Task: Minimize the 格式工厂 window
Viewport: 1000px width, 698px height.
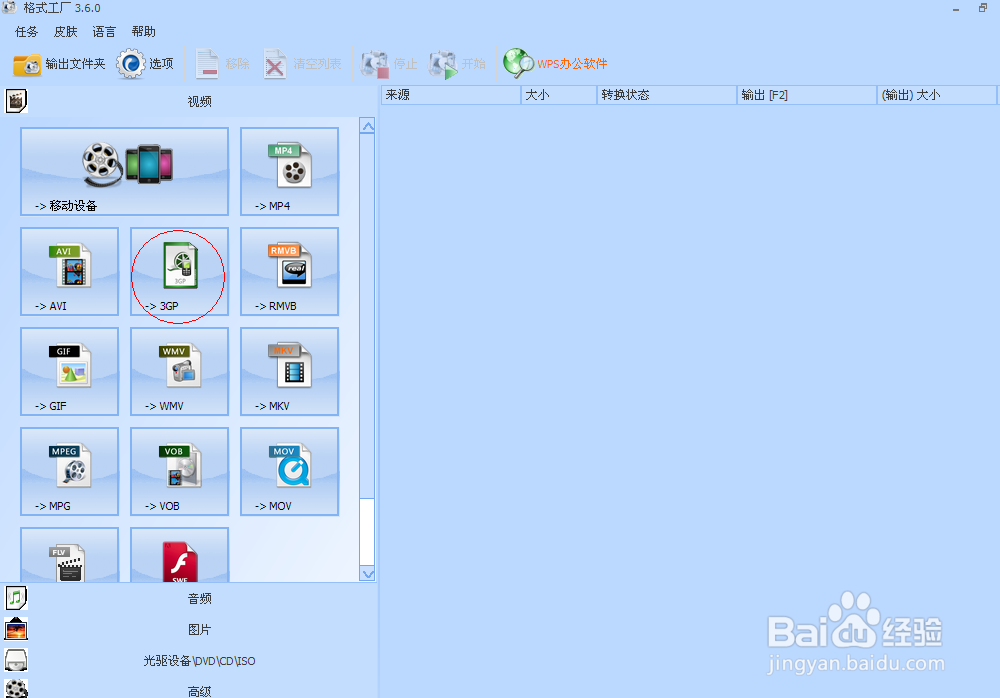Action: [956, 8]
